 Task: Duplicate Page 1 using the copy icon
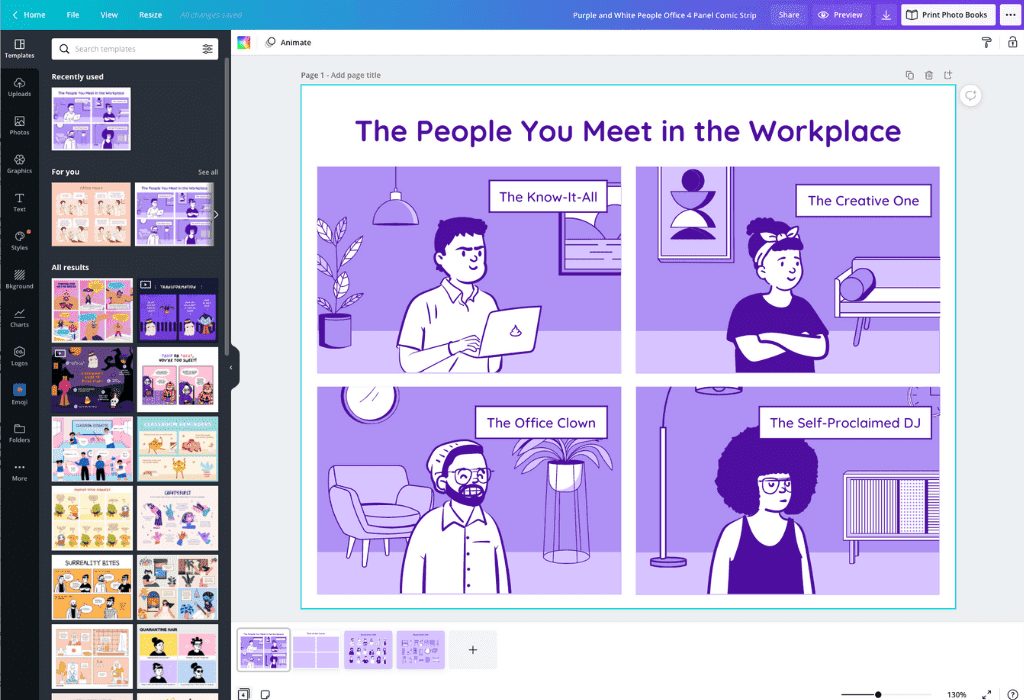click(909, 75)
